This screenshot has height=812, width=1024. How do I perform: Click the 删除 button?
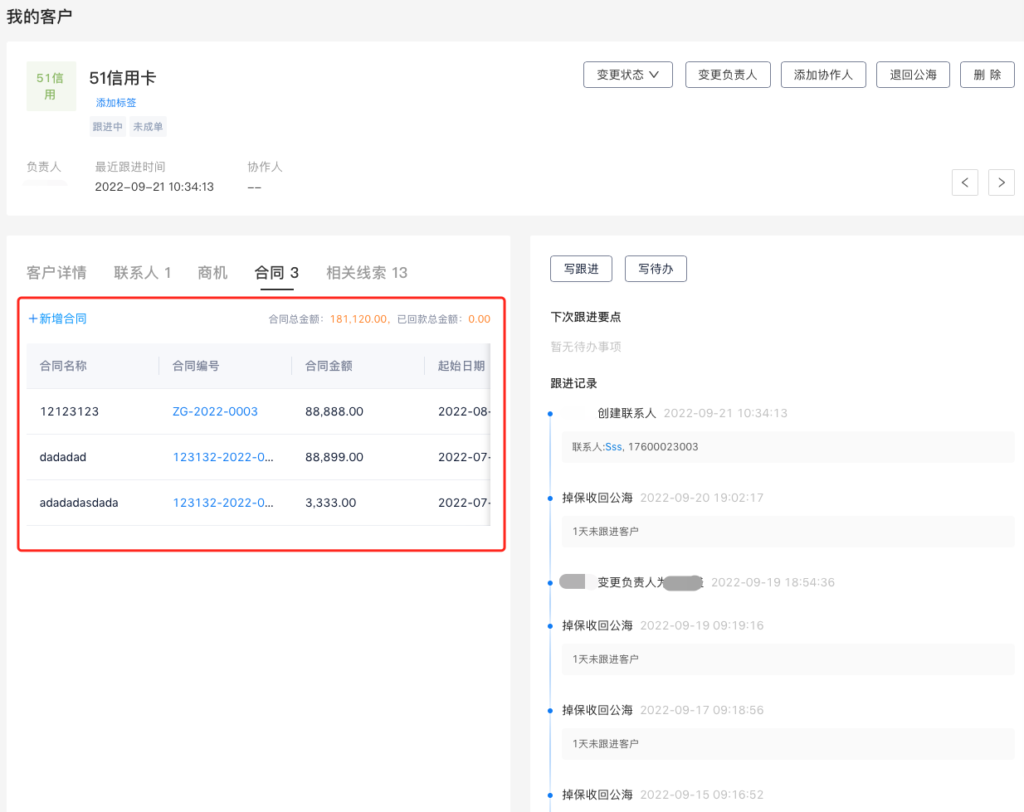pos(987,75)
